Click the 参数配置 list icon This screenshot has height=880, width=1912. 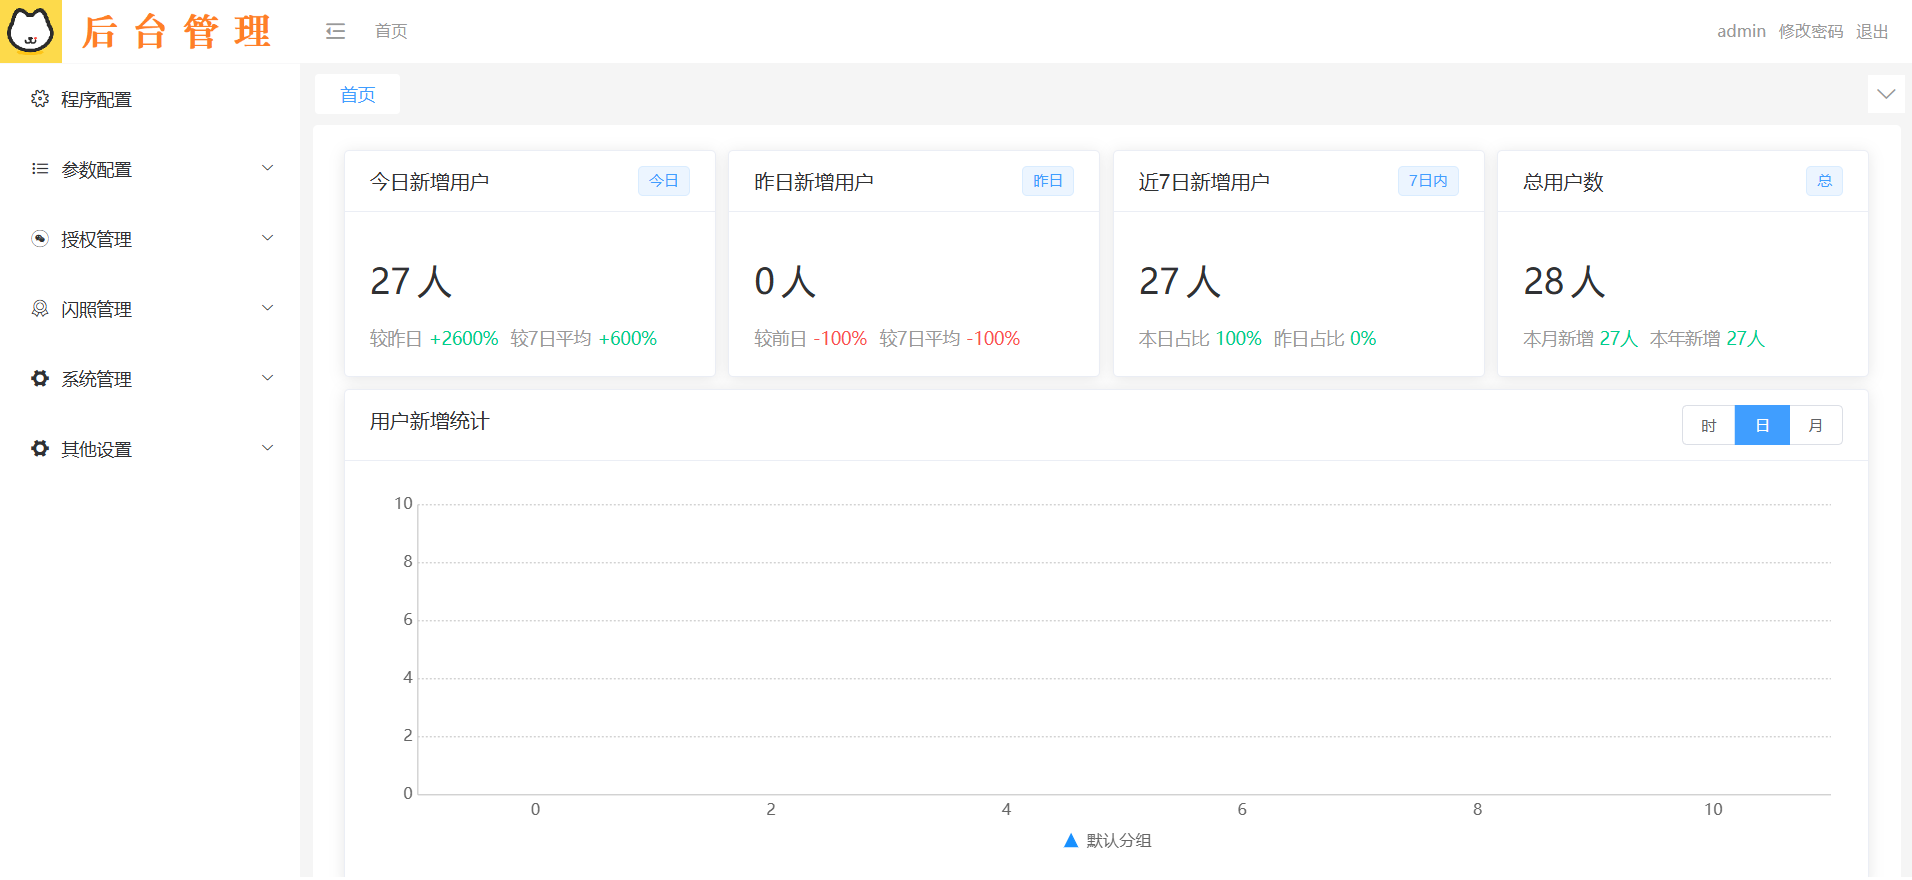tap(40, 169)
